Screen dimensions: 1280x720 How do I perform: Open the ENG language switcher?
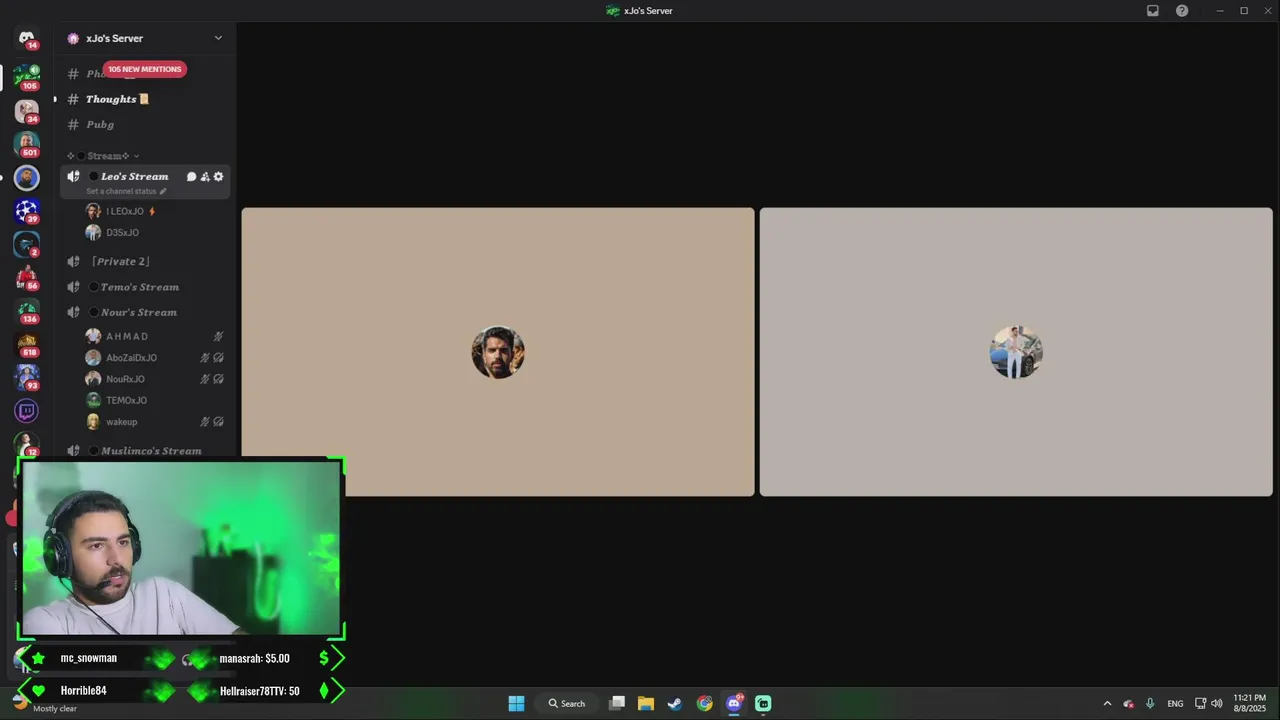[1175, 703]
